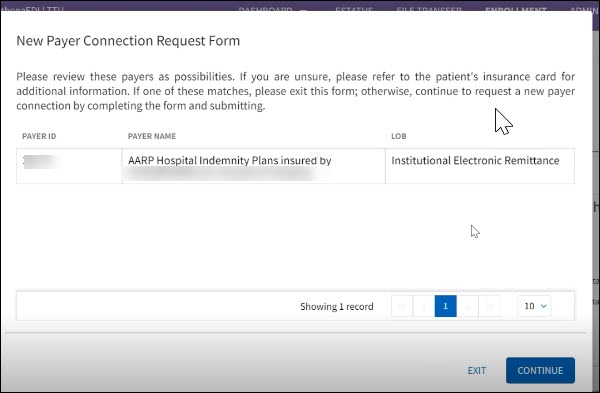The width and height of the screenshot is (600, 393).
Task: Go to the next results page
Action: pos(467,306)
